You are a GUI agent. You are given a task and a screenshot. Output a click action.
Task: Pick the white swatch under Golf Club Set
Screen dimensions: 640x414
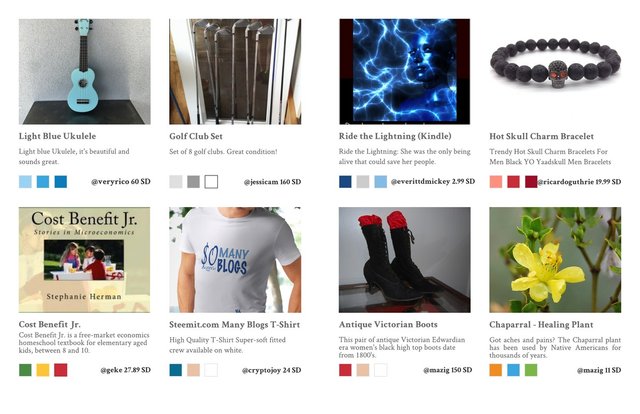coord(211,182)
